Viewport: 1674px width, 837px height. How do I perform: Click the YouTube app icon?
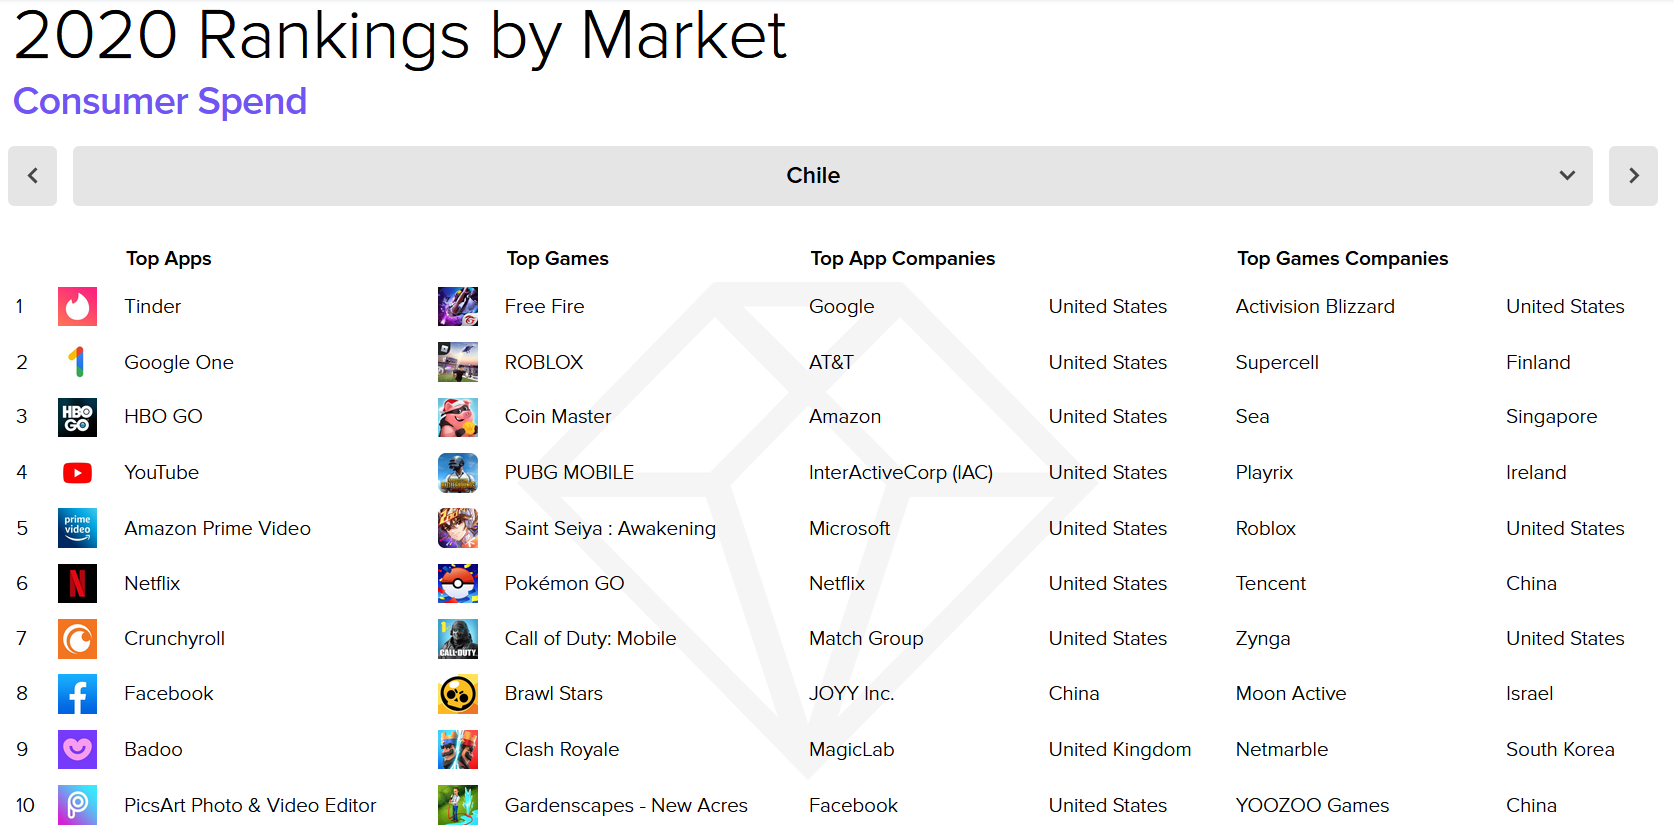77,473
